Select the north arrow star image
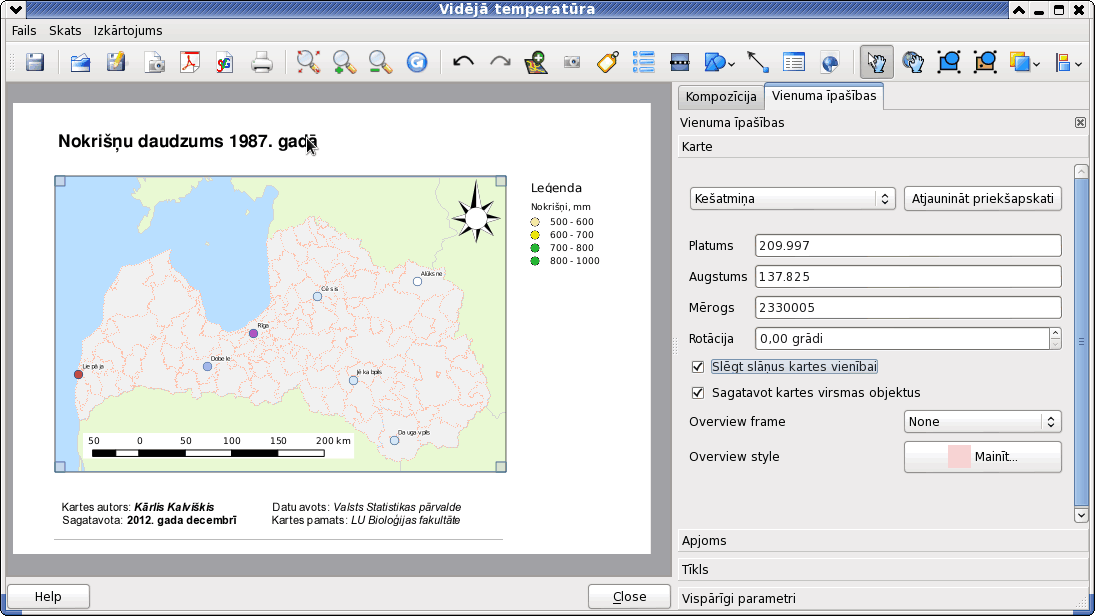The height and width of the screenshot is (616, 1095). pos(476,212)
